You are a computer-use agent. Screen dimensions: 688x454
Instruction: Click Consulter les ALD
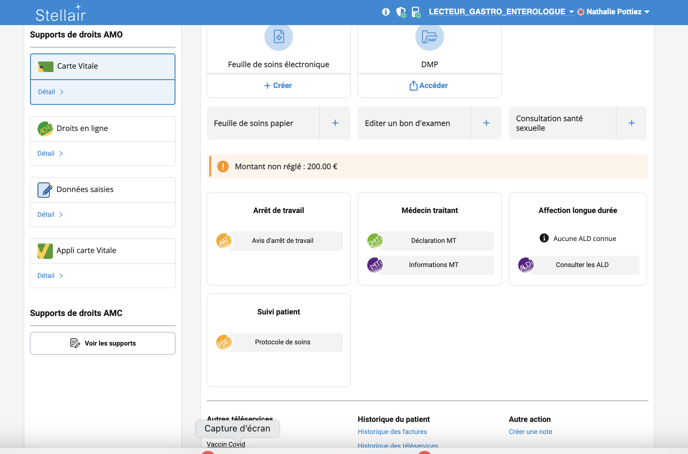[x=581, y=265]
